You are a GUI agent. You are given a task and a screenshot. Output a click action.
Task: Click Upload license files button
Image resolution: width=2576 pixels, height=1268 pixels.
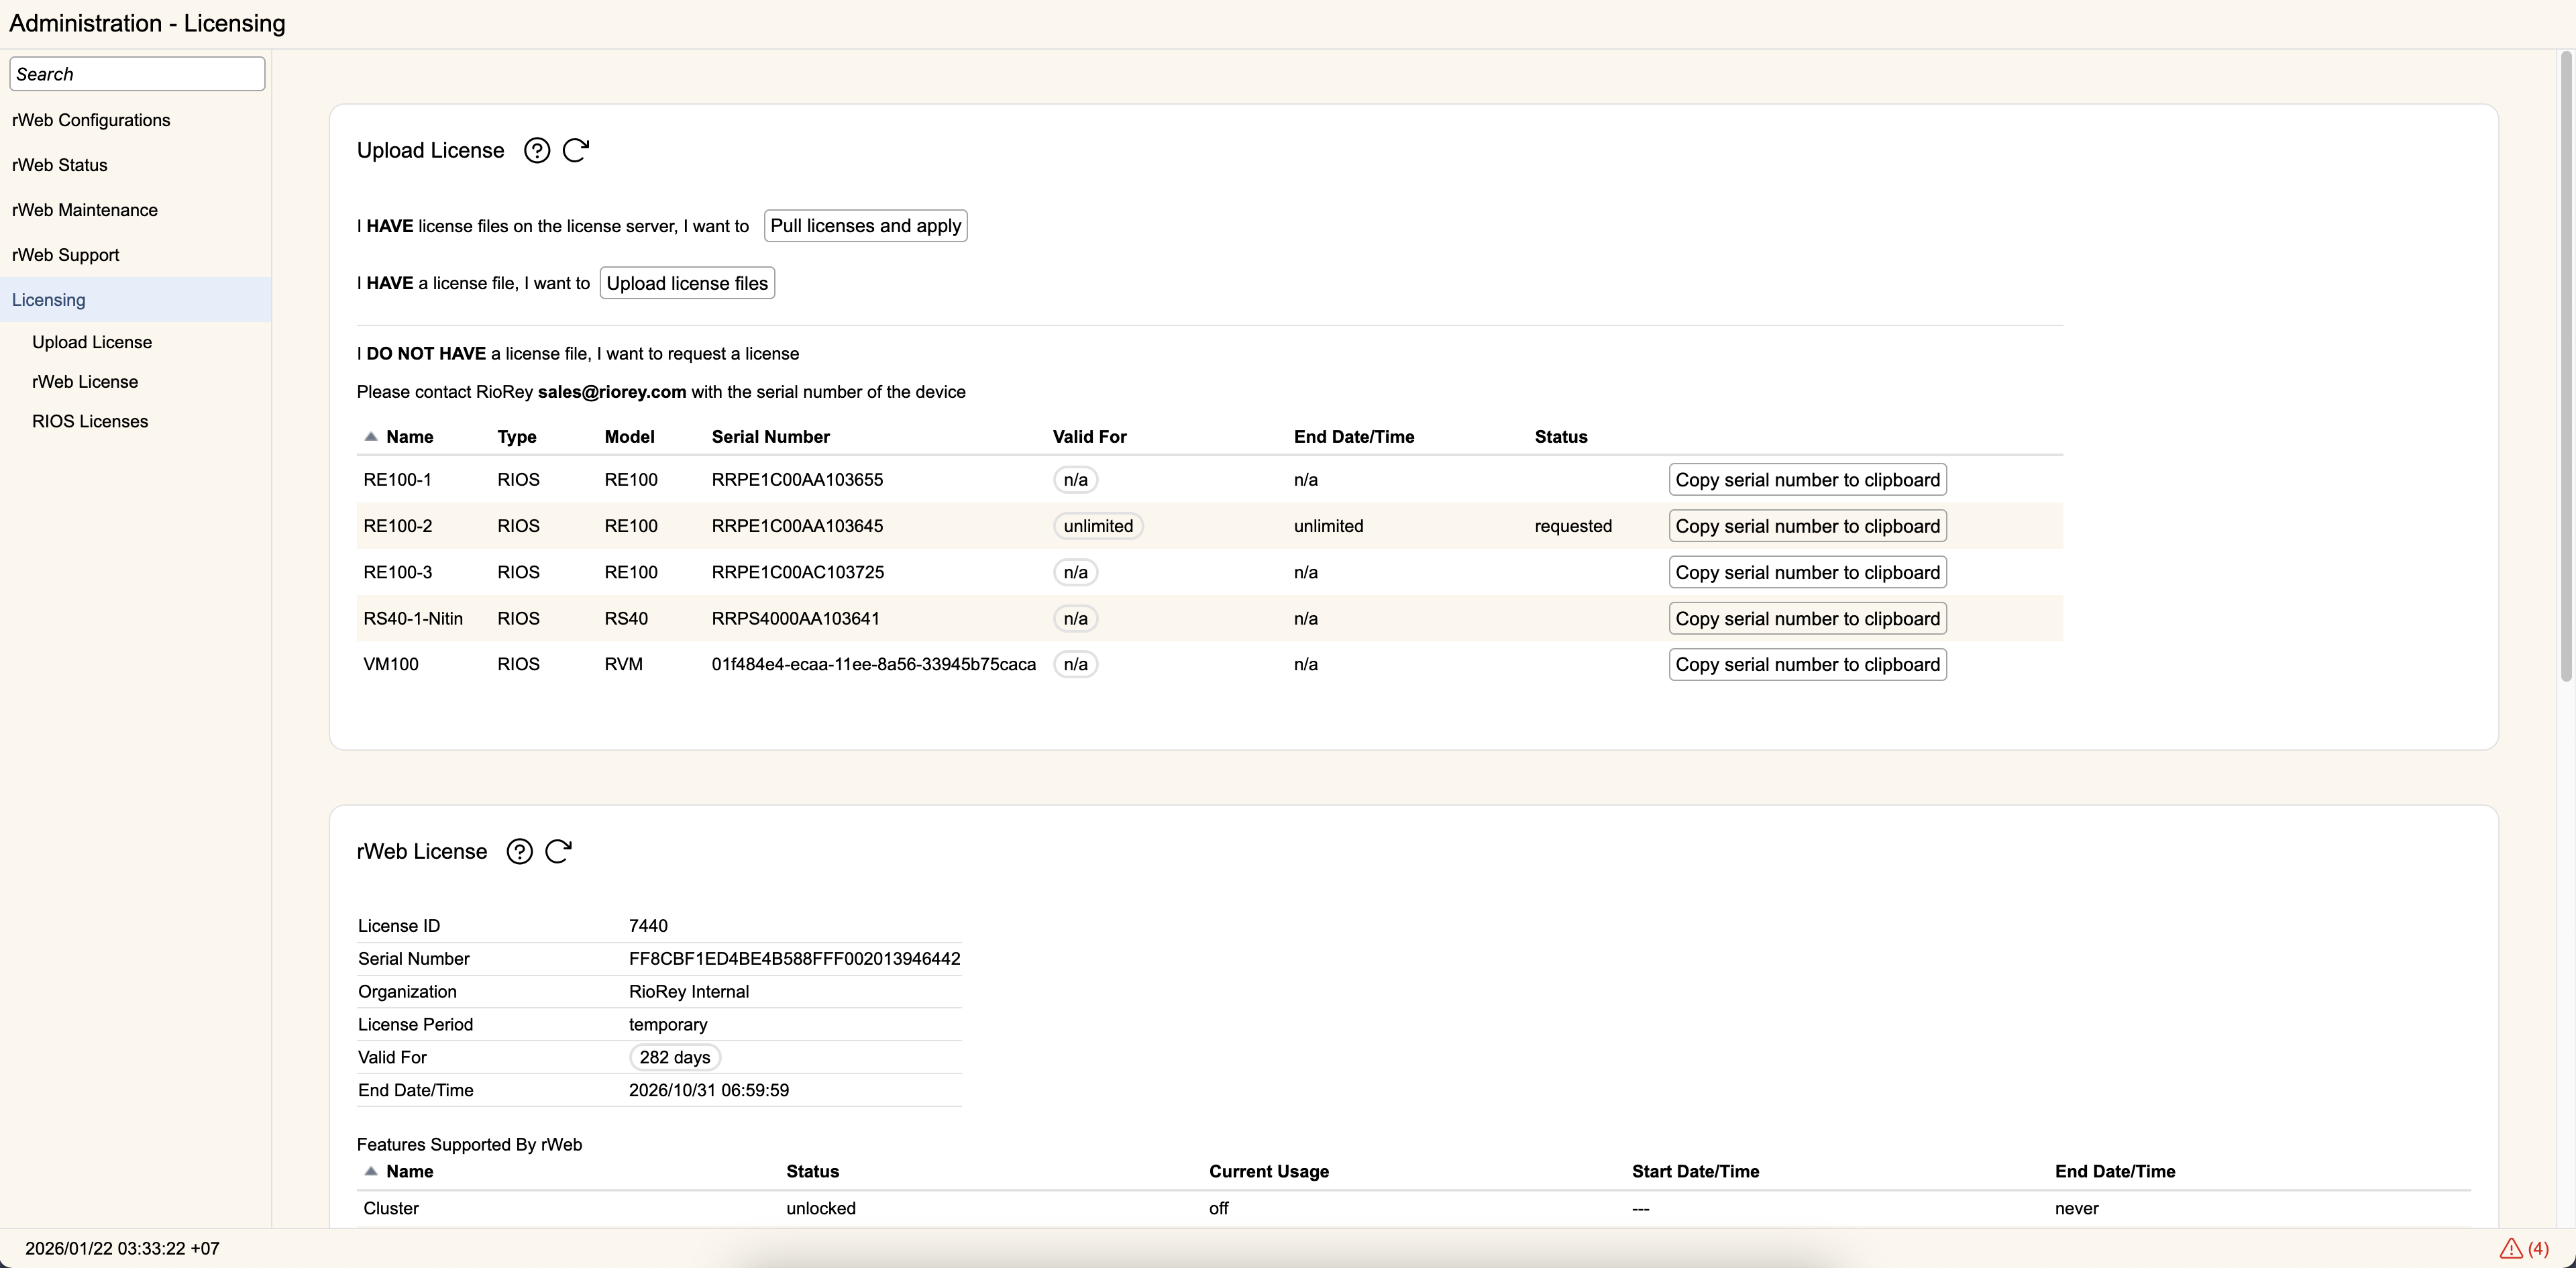pos(687,283)
